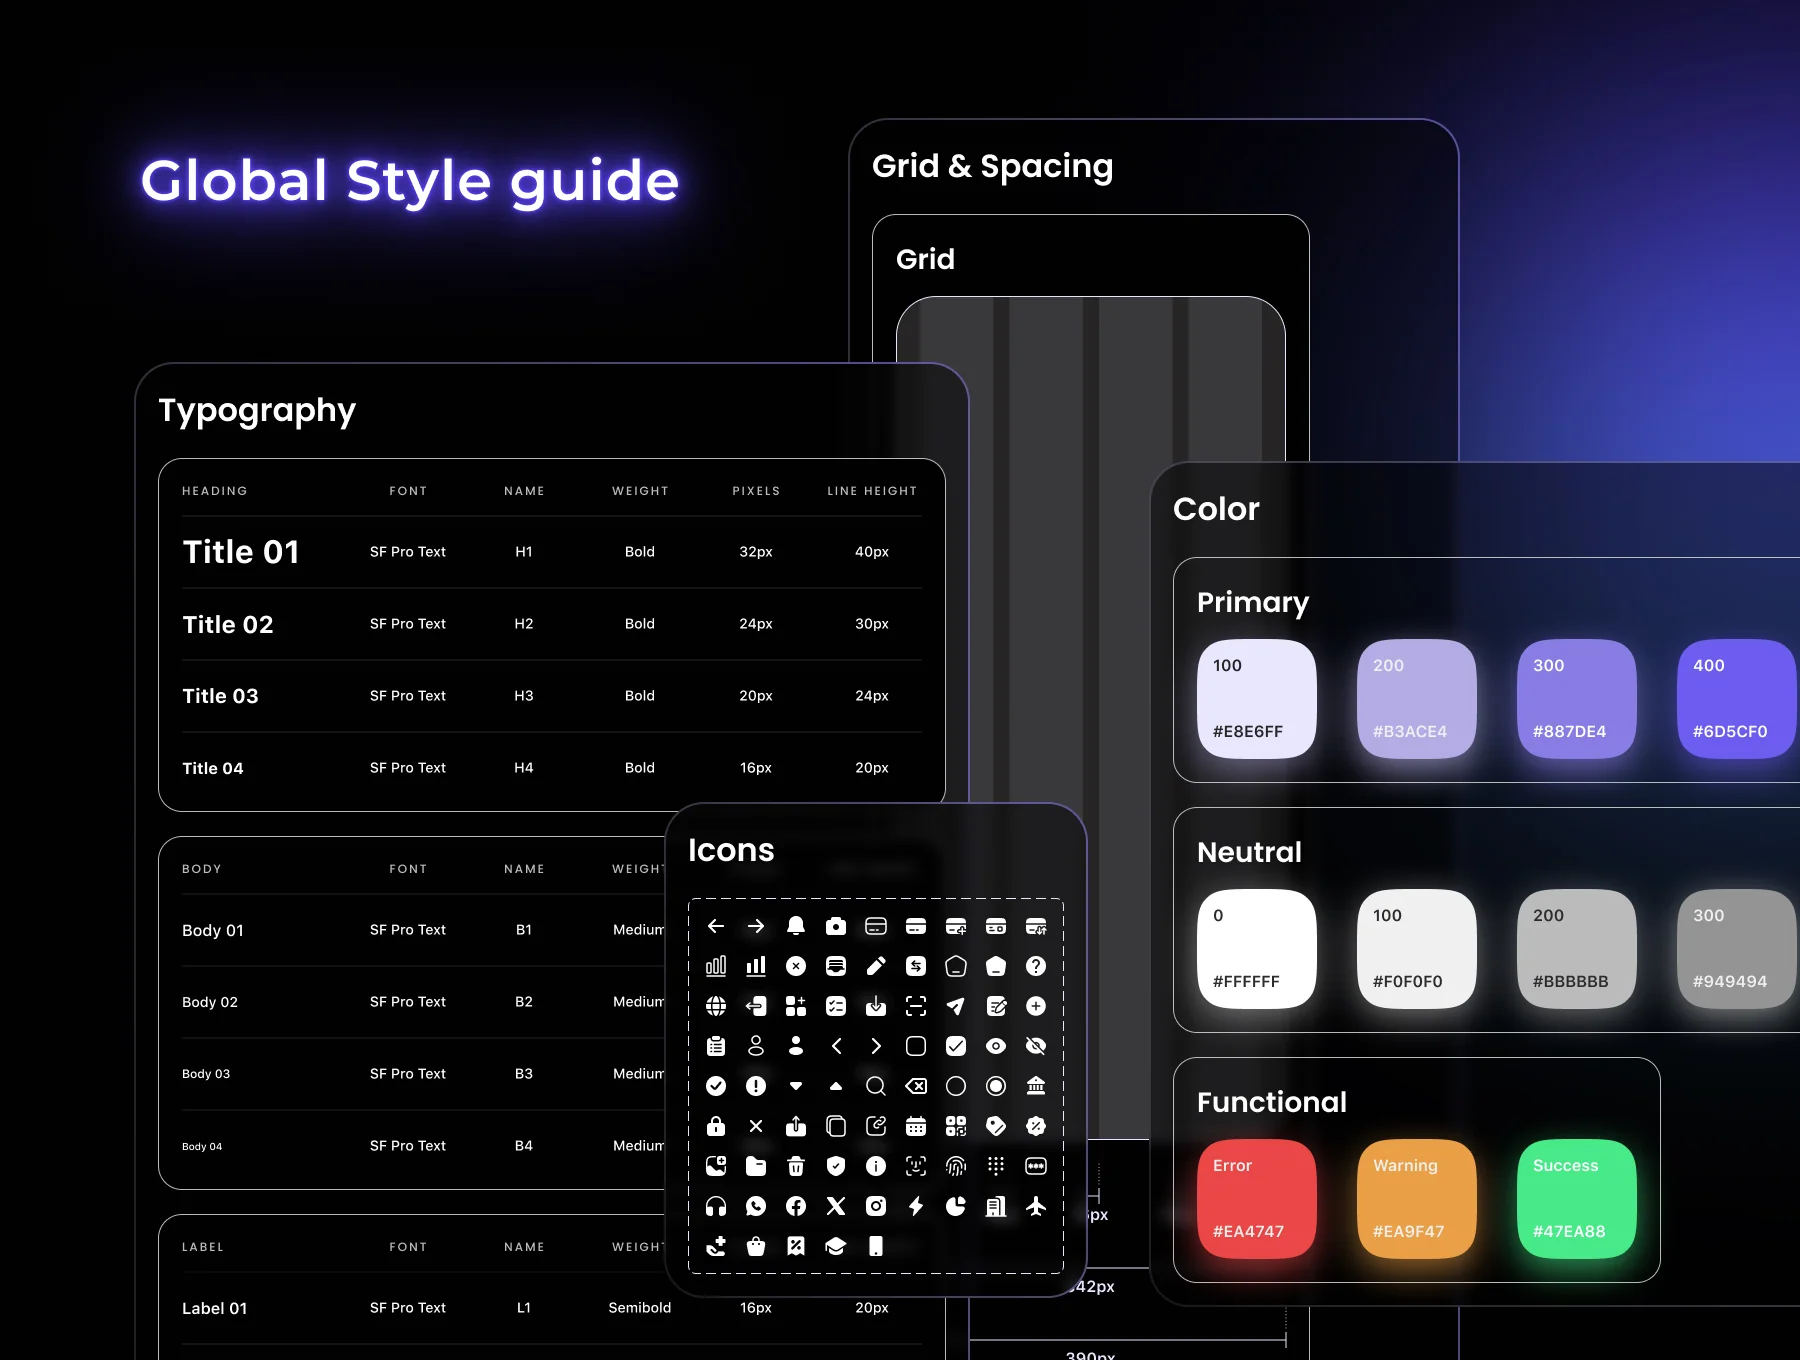Select the X (Twitter) logo icon

coord(836,1206)
